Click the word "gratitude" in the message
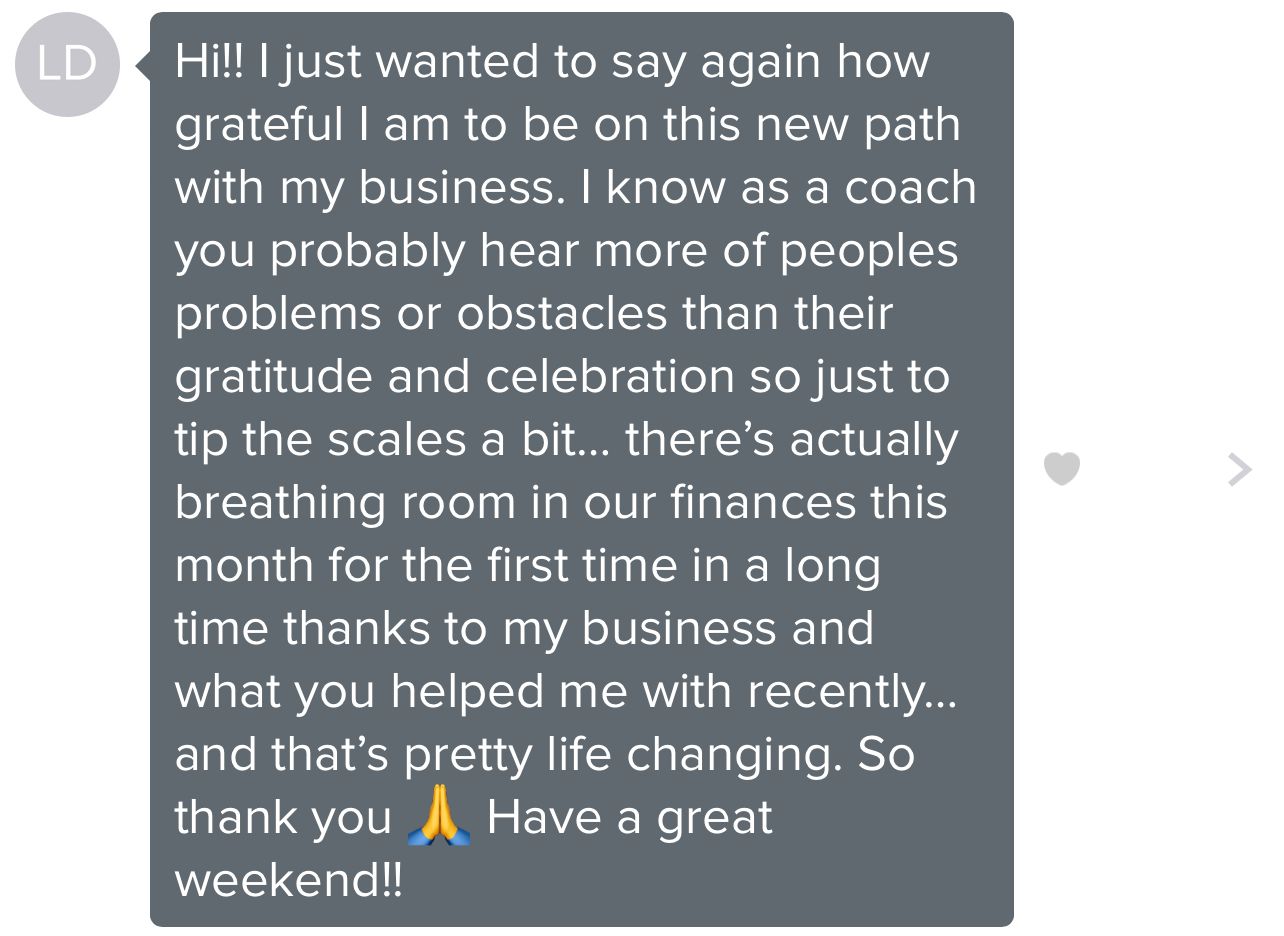Image resolution: width=1284 pixels, height=936 pixels. pyautogui.click(x=274, y=378)
